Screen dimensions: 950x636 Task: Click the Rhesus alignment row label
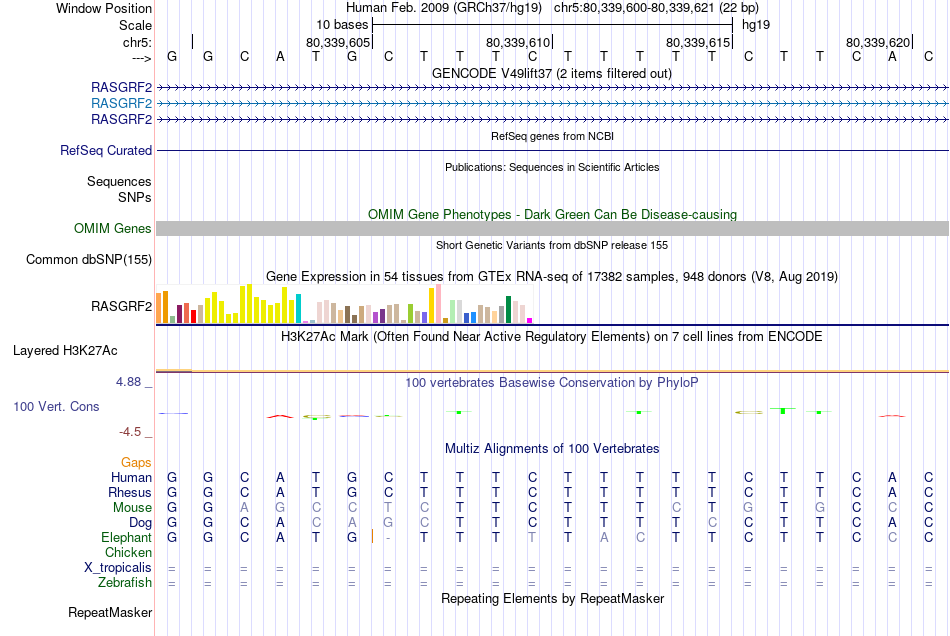[130, 492]
